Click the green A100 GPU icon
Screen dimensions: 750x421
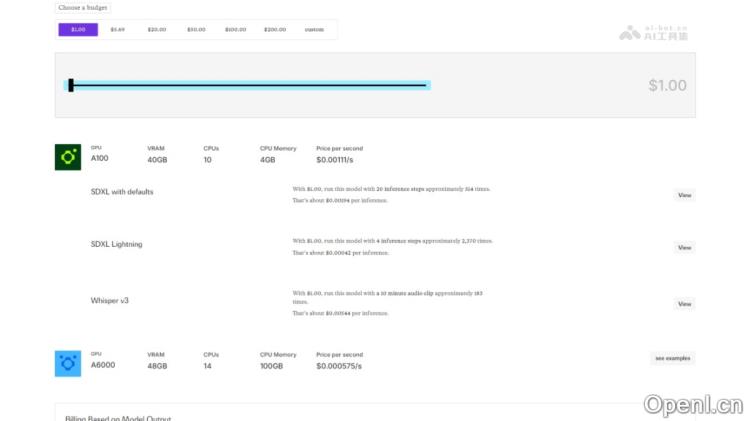(x=67, y=157)
